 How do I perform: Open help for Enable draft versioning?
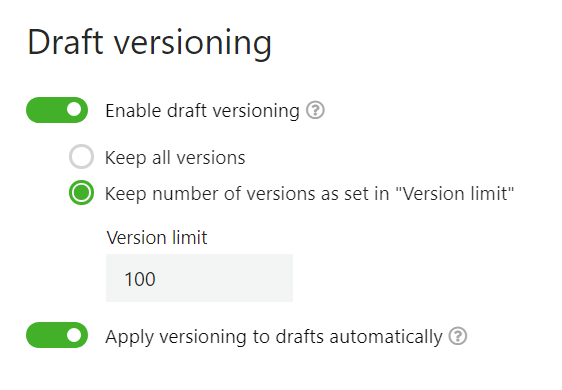coord(315,110)
